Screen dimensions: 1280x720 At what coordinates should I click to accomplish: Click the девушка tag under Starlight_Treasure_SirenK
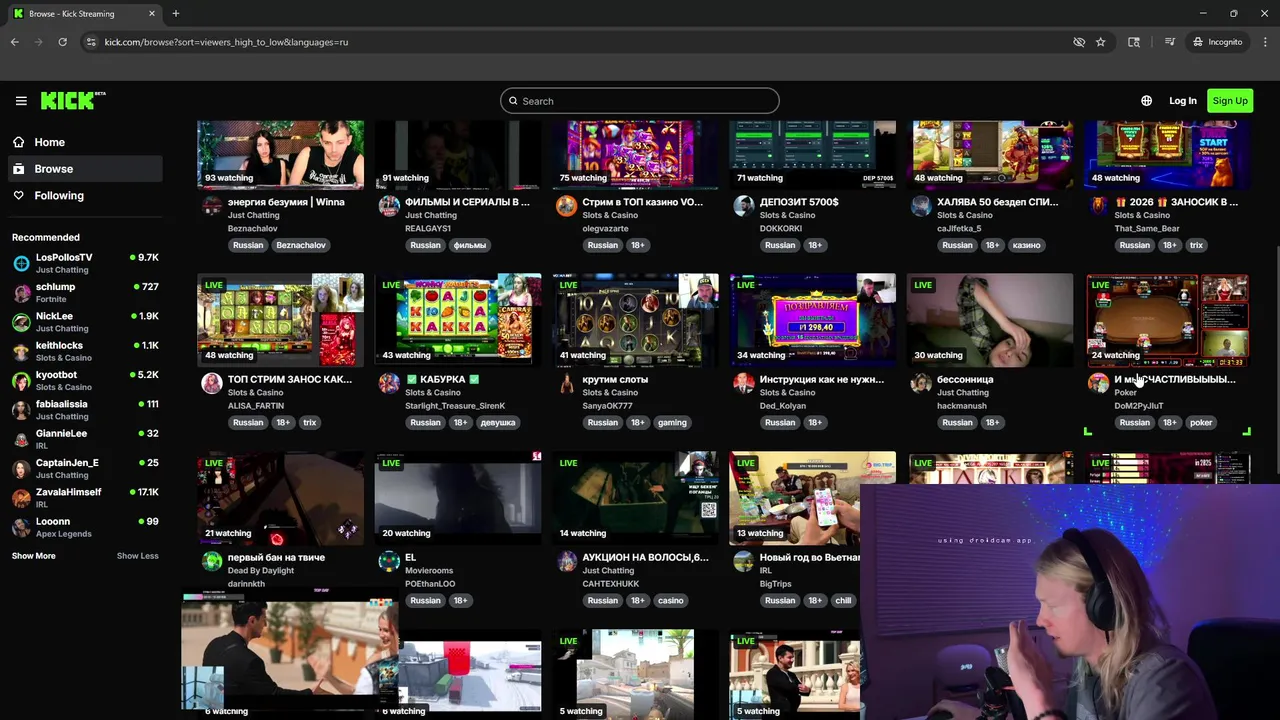pos(498,423)
